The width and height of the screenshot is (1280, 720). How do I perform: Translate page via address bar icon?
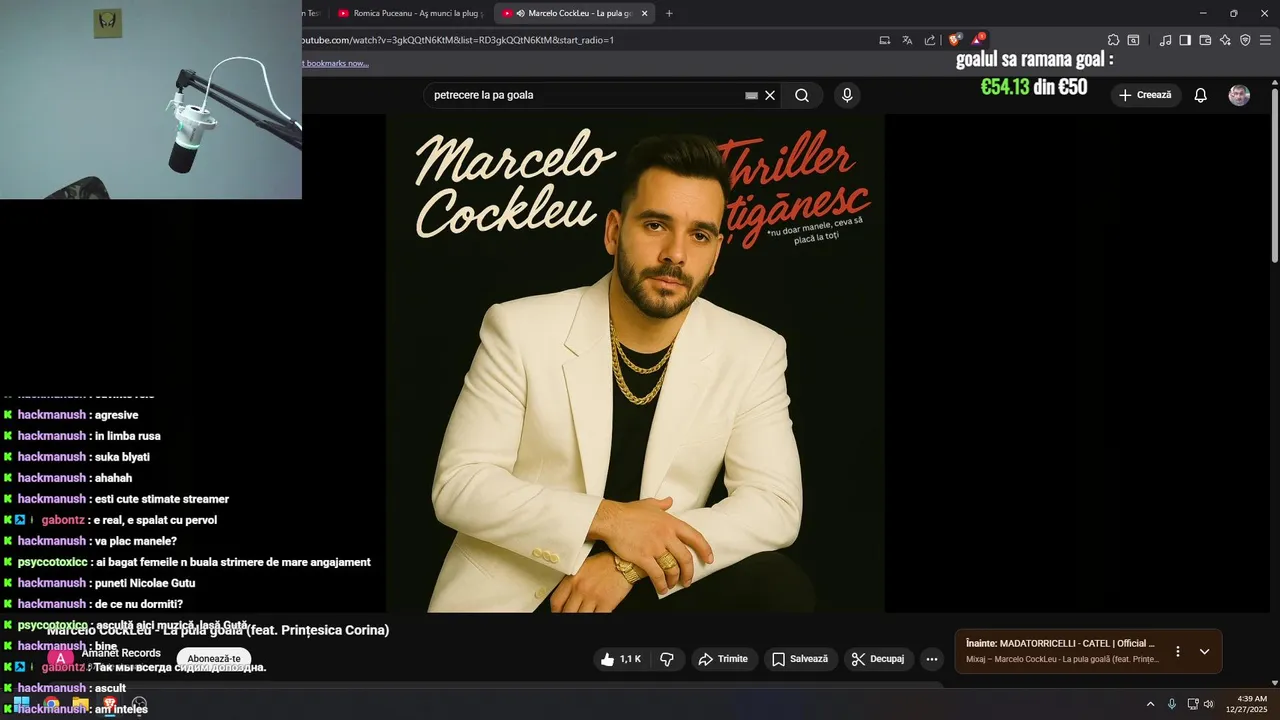907,40
